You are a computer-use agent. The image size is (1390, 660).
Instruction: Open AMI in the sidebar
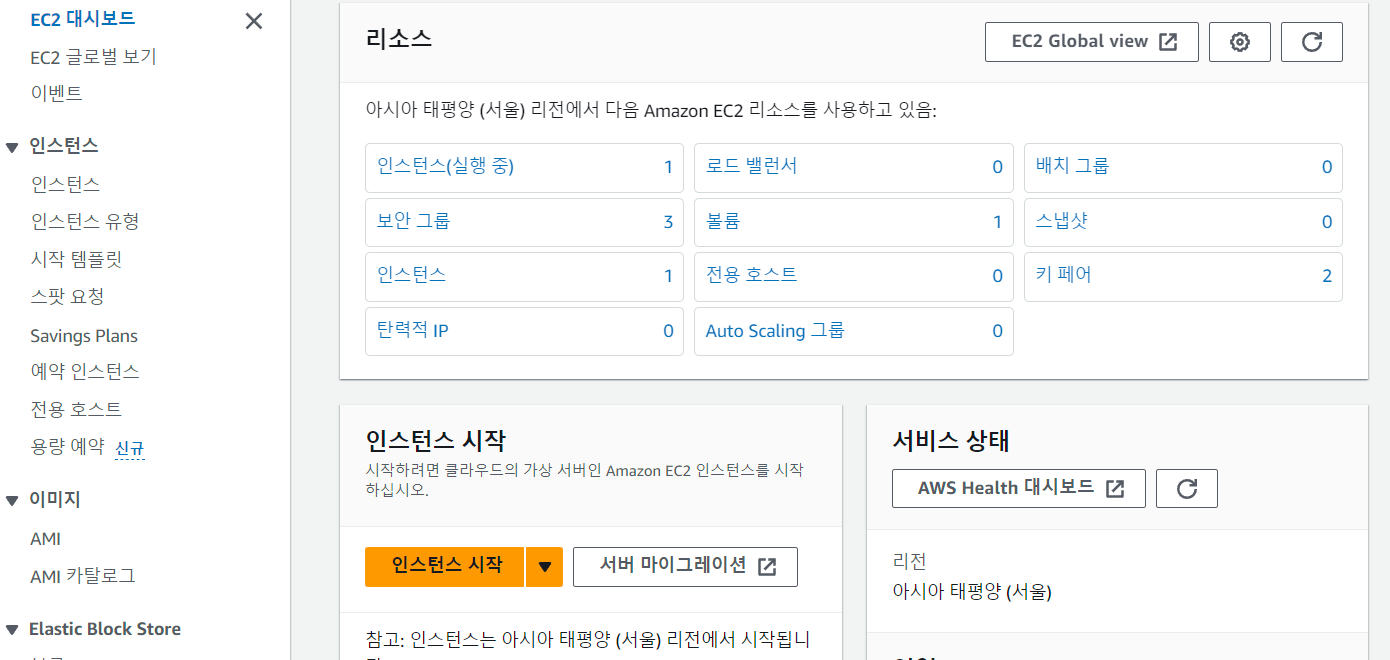click(x=46, y=539)
